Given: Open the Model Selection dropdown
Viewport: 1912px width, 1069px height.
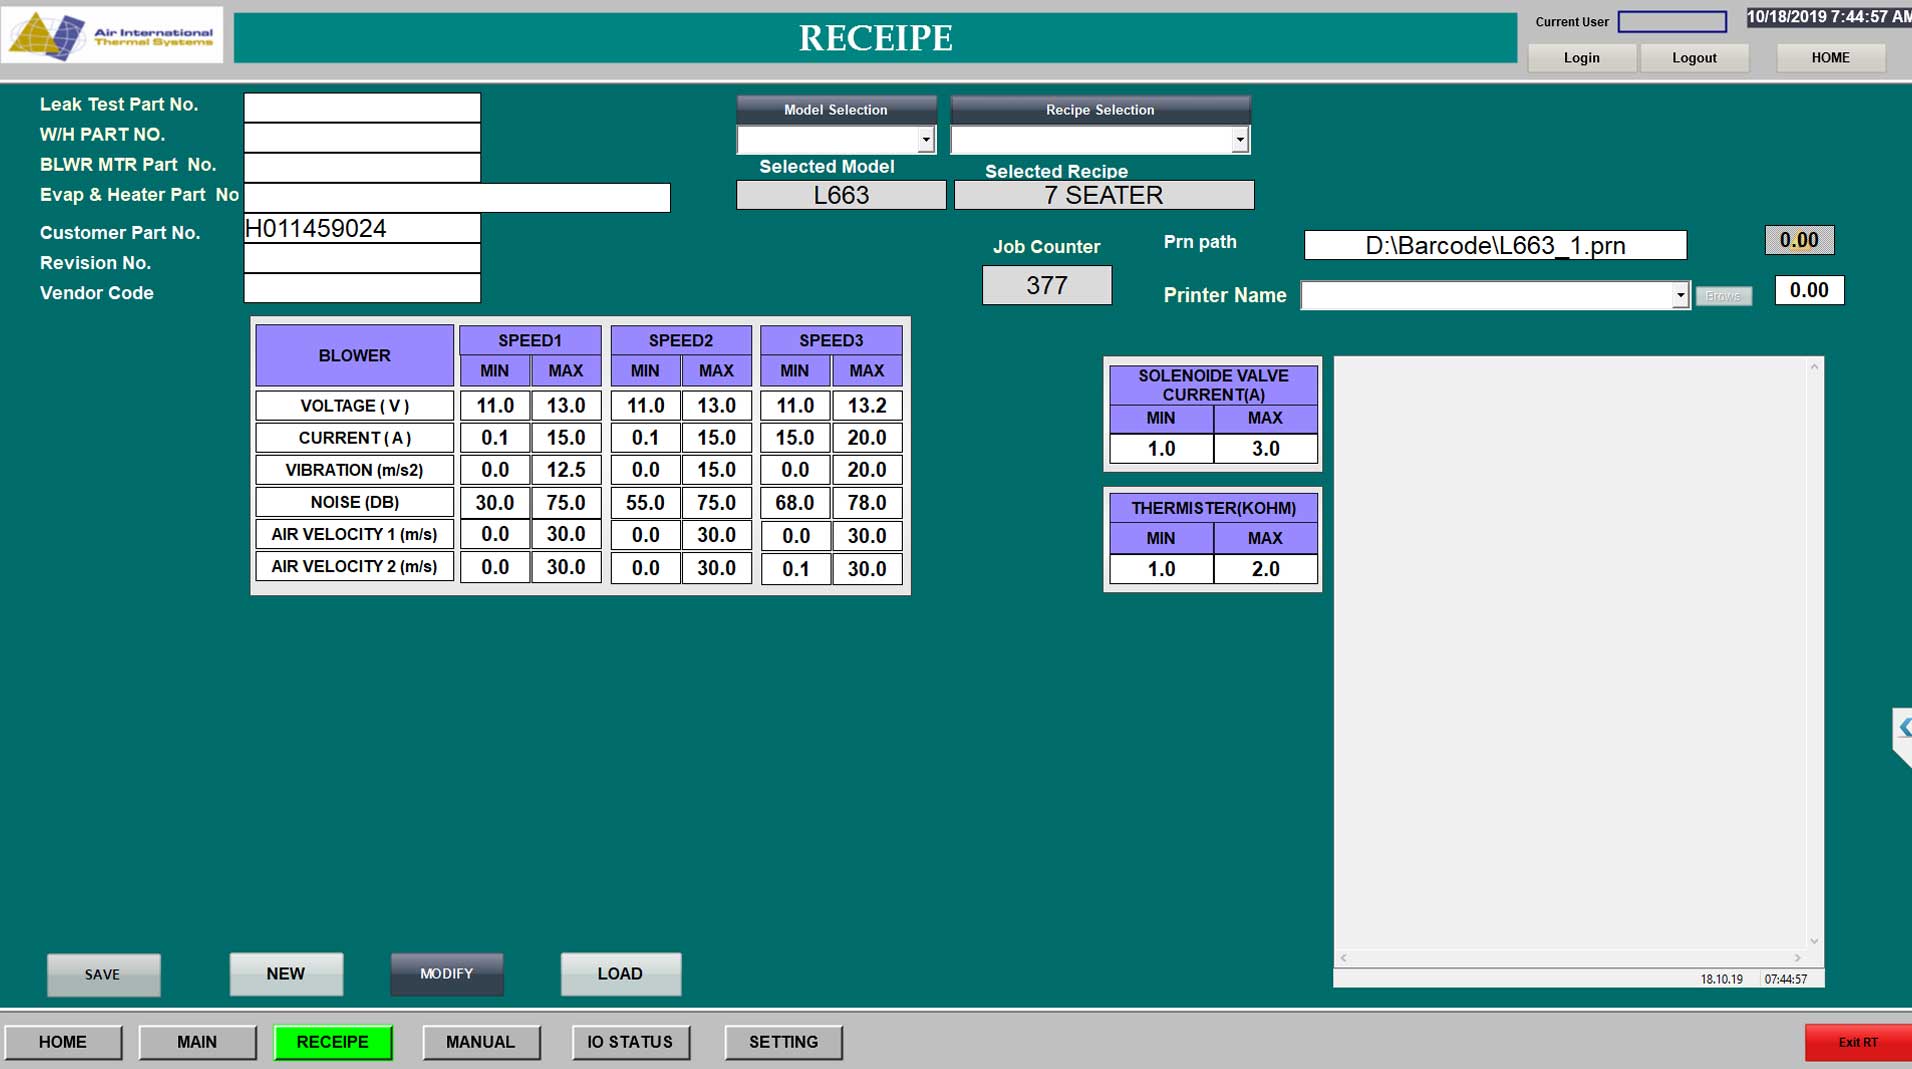Looking at the screenshot, I should coord(925,140).
